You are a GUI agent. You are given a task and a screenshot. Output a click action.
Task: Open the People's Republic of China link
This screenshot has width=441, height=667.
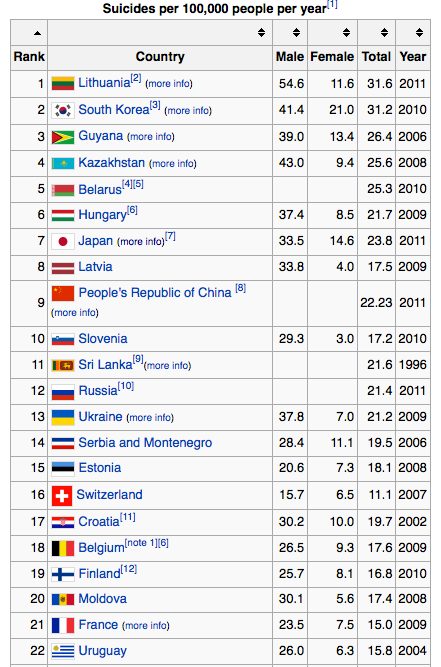point(155,293)
